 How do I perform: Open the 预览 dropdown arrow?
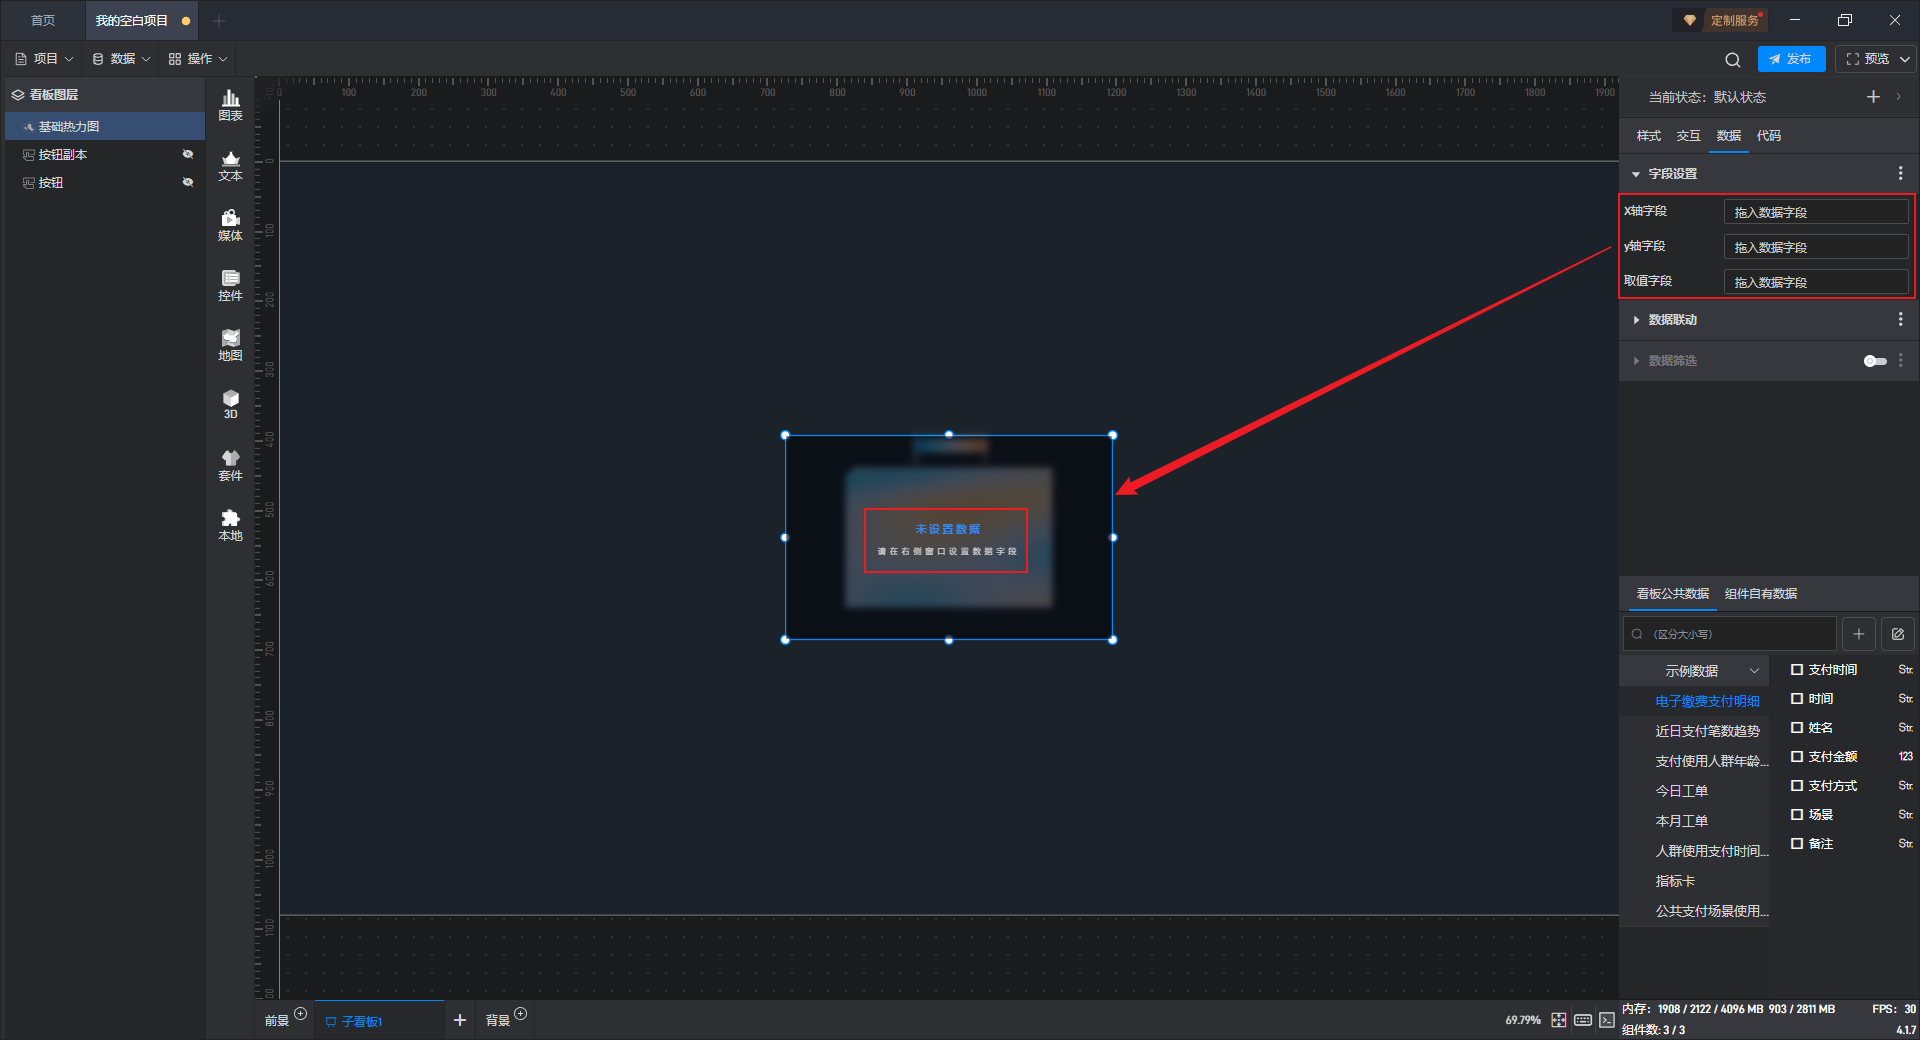click(1905, 59)
